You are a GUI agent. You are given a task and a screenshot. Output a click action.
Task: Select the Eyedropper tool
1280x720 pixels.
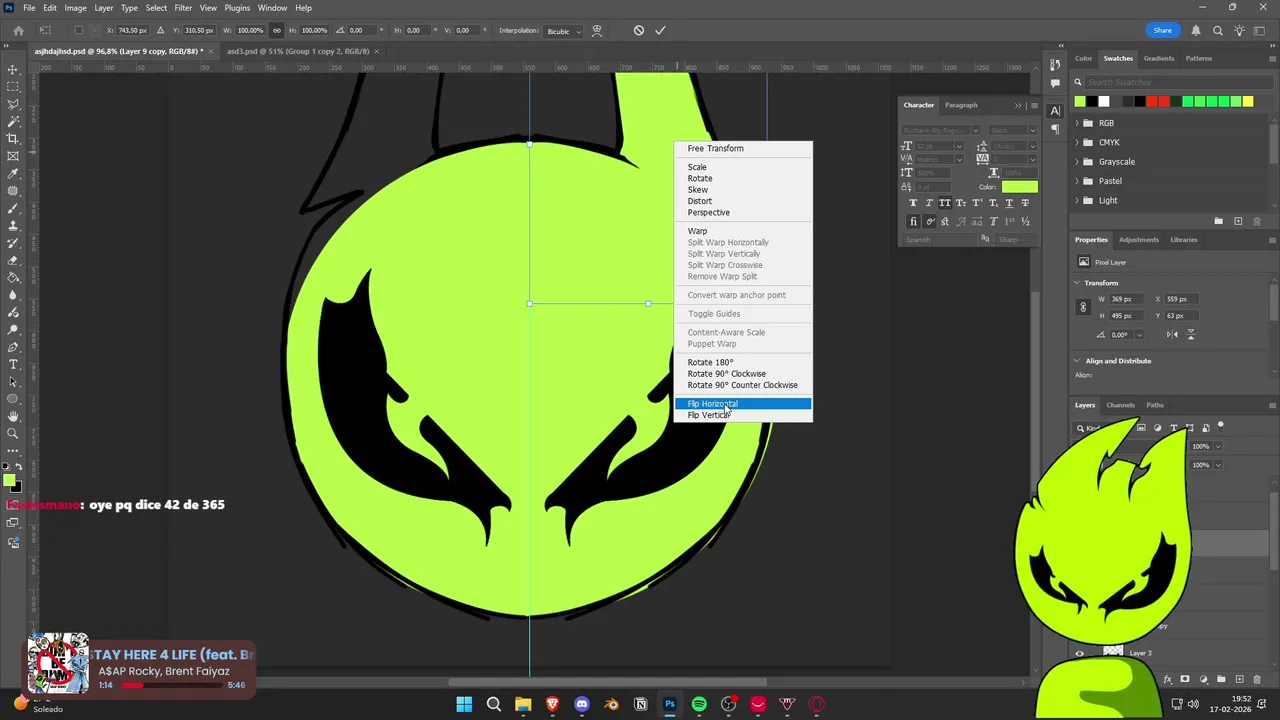(13, 174)
